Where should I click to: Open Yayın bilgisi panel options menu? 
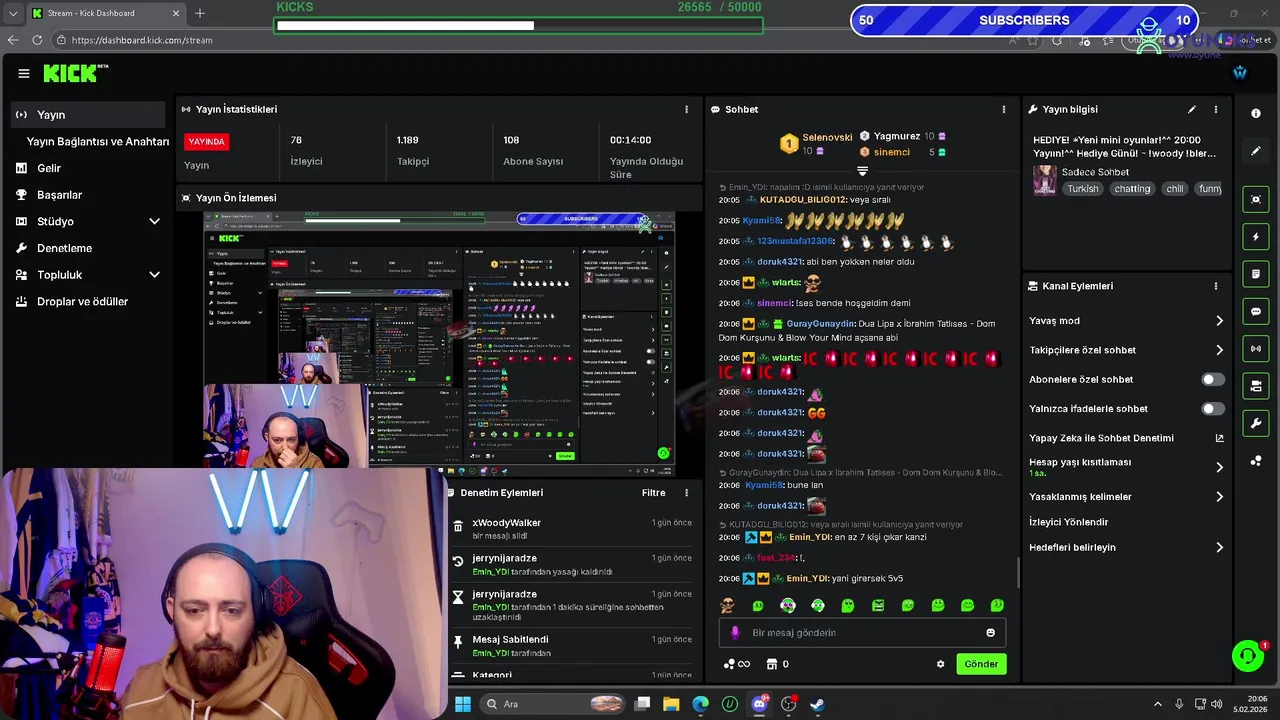tap(1216, 109)
